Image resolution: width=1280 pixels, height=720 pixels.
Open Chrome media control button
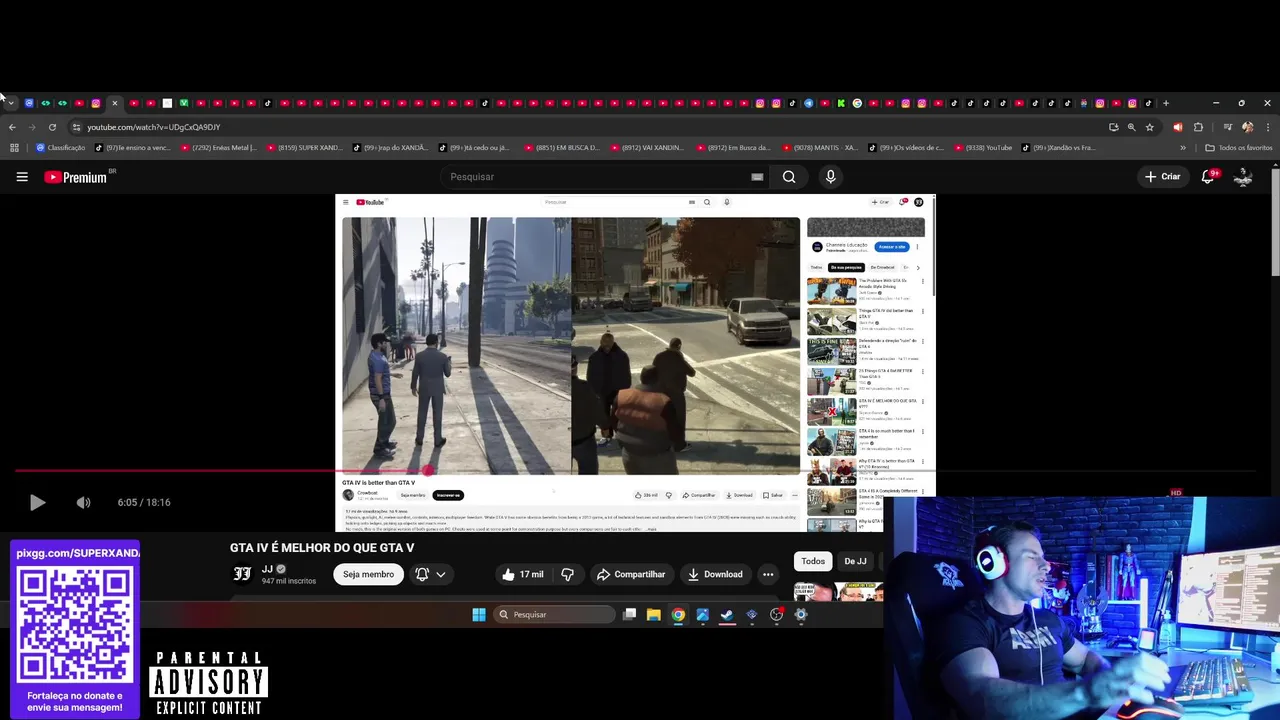tap(1227, 127)
